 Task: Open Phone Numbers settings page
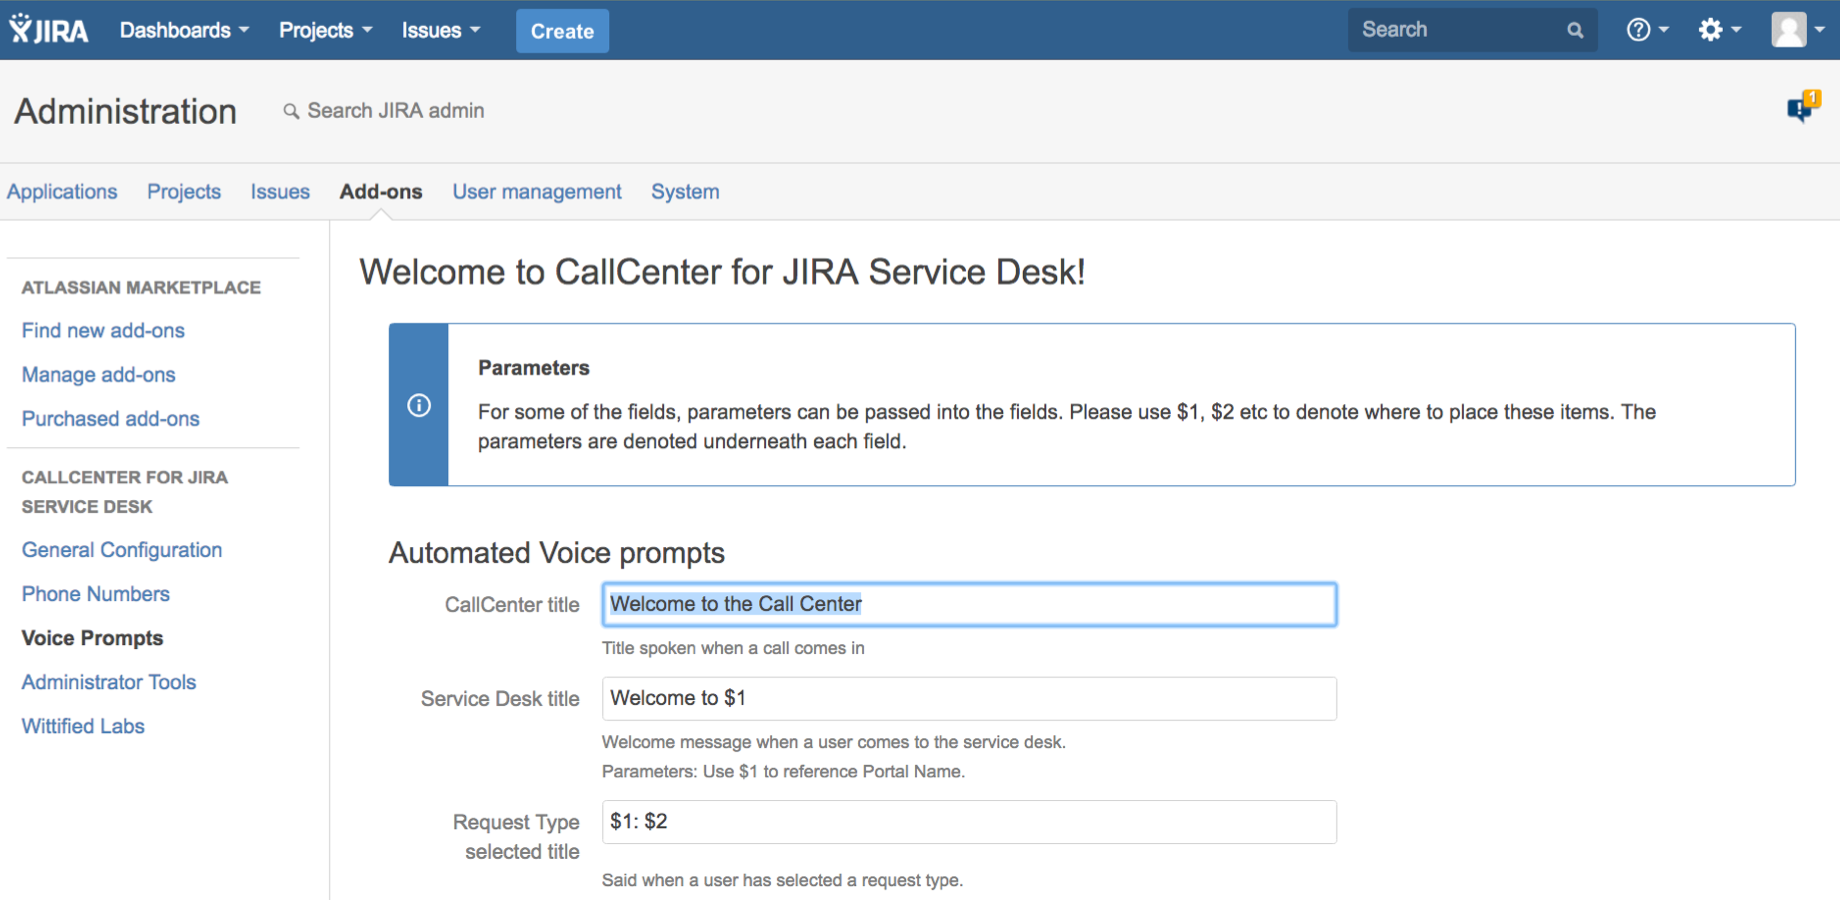(95, 594)
